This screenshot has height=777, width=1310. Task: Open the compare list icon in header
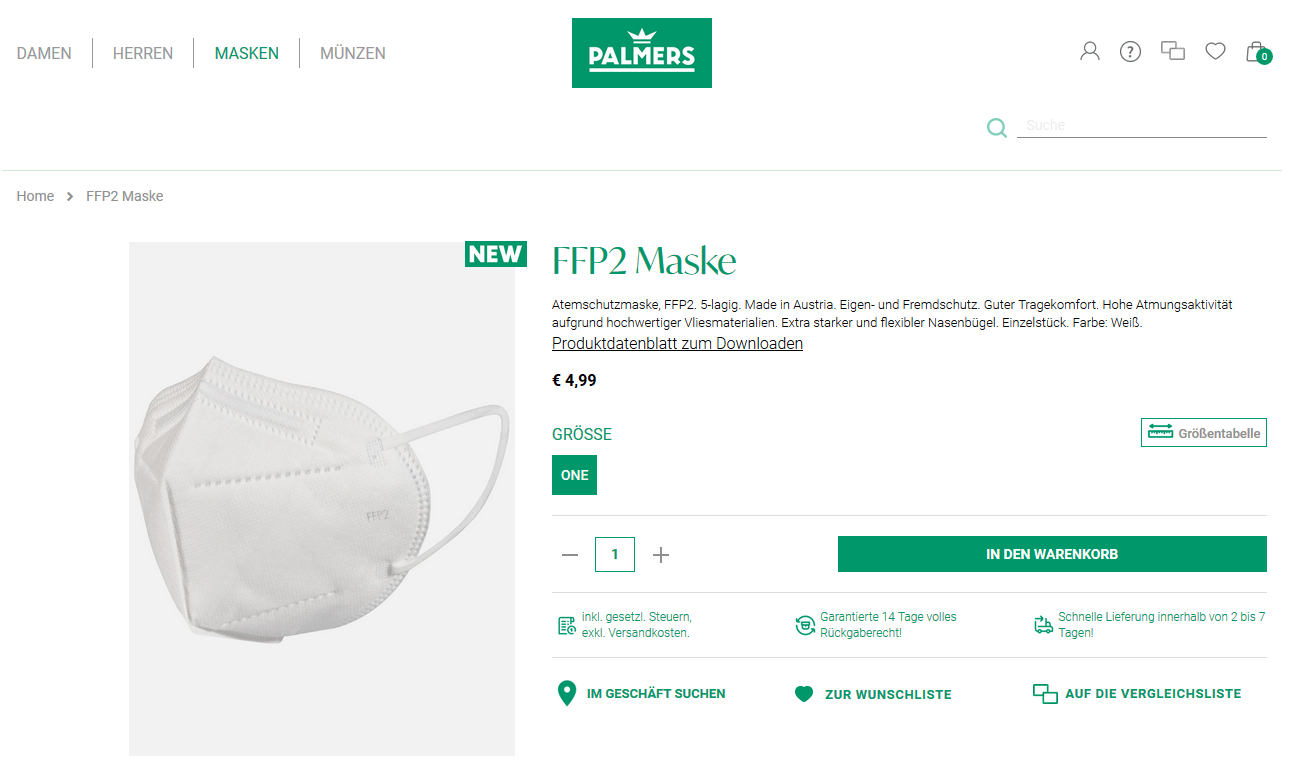coord(1172,50)
